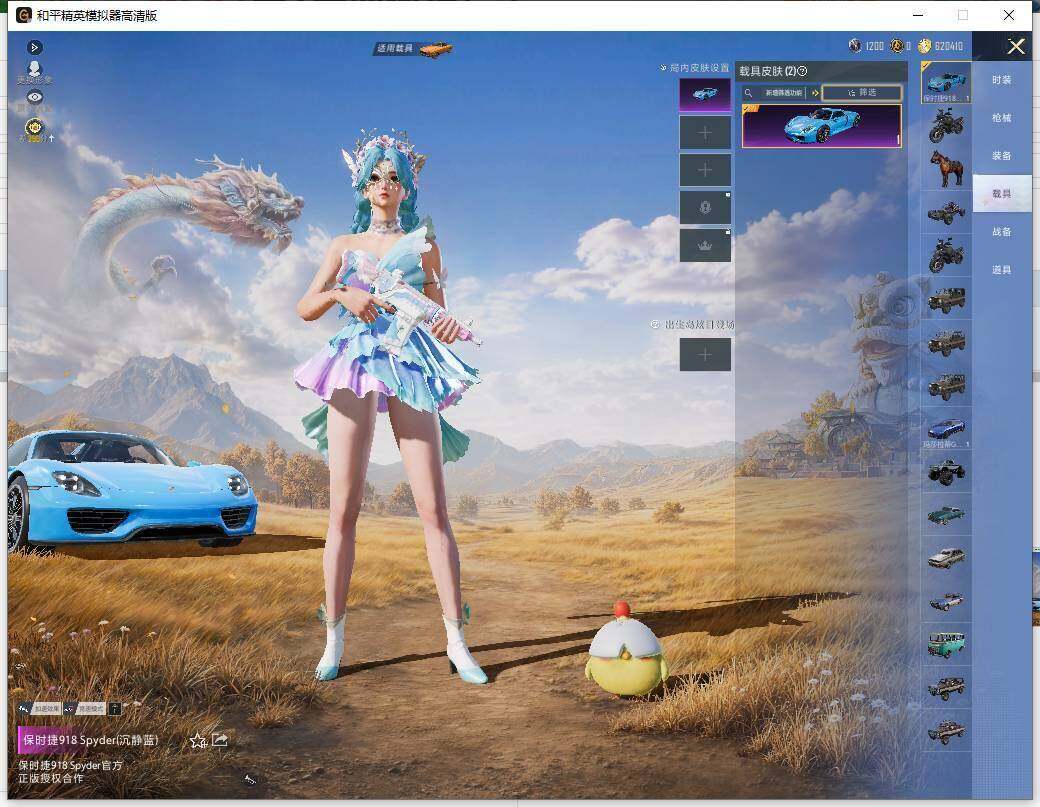Select the Porsche 918 vehicle list thumbnail

pos(946,82)
